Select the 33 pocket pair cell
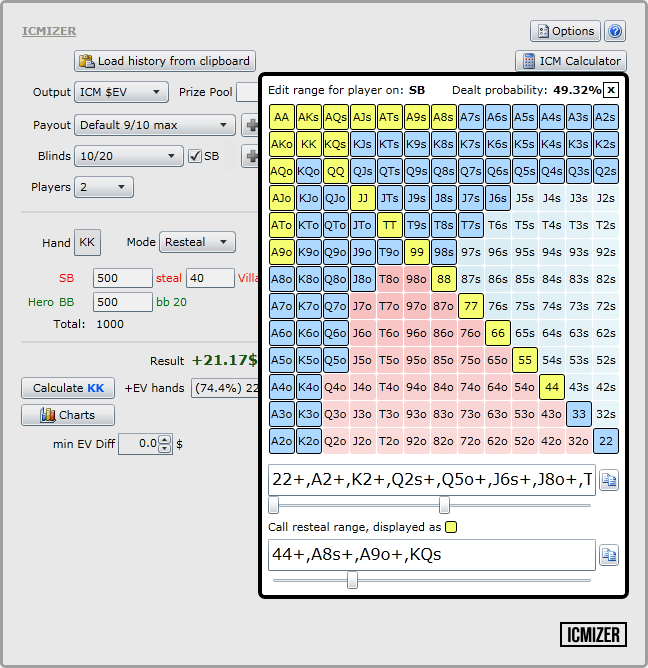Screen dimensions: 648x668 pos(579,414)
